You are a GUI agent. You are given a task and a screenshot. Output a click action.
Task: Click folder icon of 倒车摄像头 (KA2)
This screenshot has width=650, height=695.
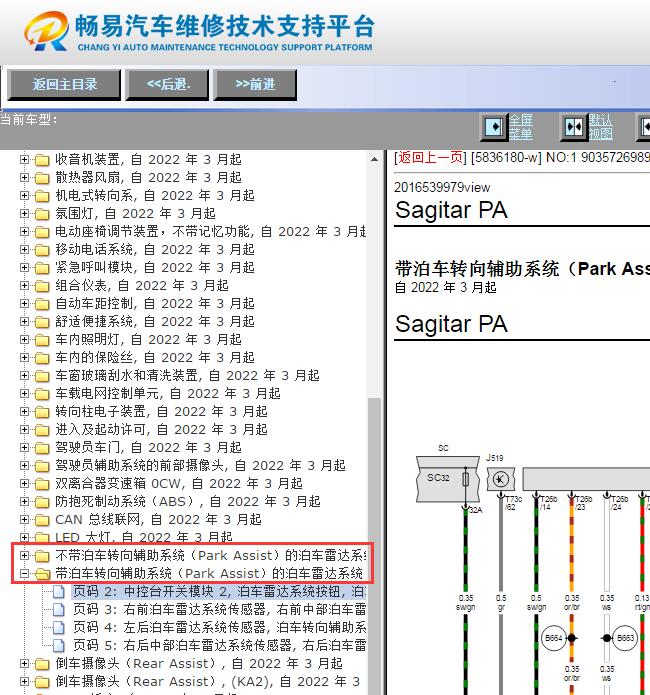(x=42, y=682)
